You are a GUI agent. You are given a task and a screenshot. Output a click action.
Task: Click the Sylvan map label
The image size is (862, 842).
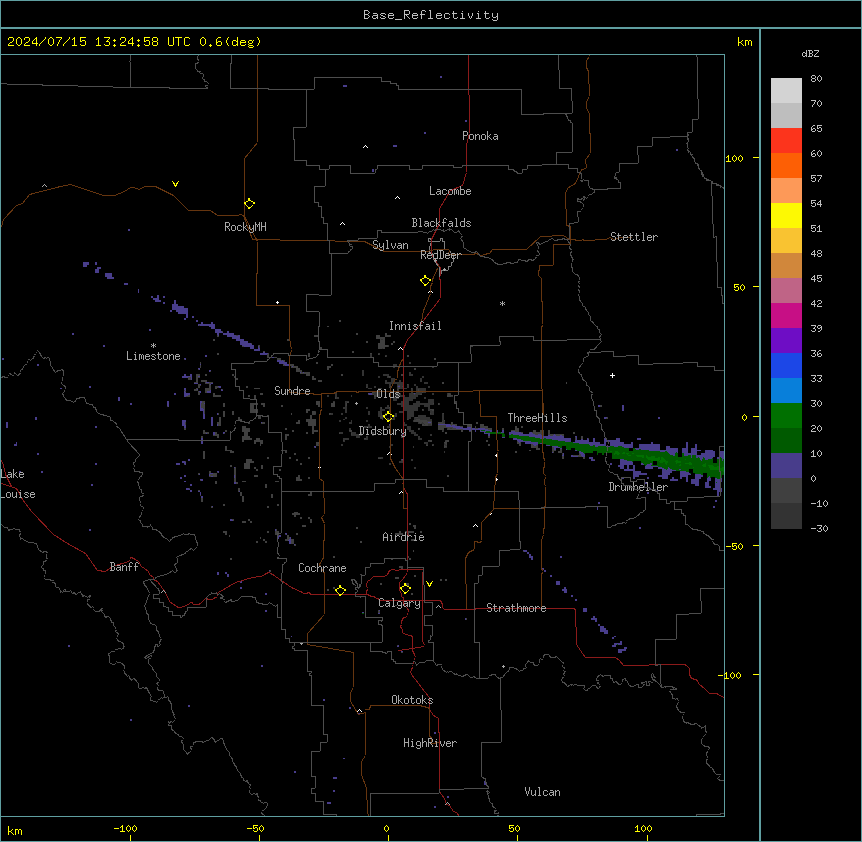click(x=390, y=245)
